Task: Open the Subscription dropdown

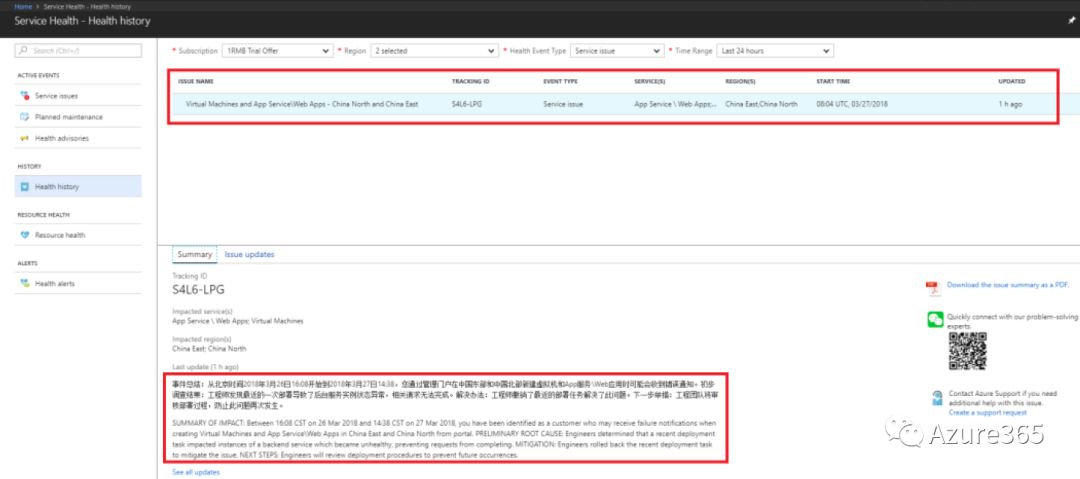Action: pos(277,50)
